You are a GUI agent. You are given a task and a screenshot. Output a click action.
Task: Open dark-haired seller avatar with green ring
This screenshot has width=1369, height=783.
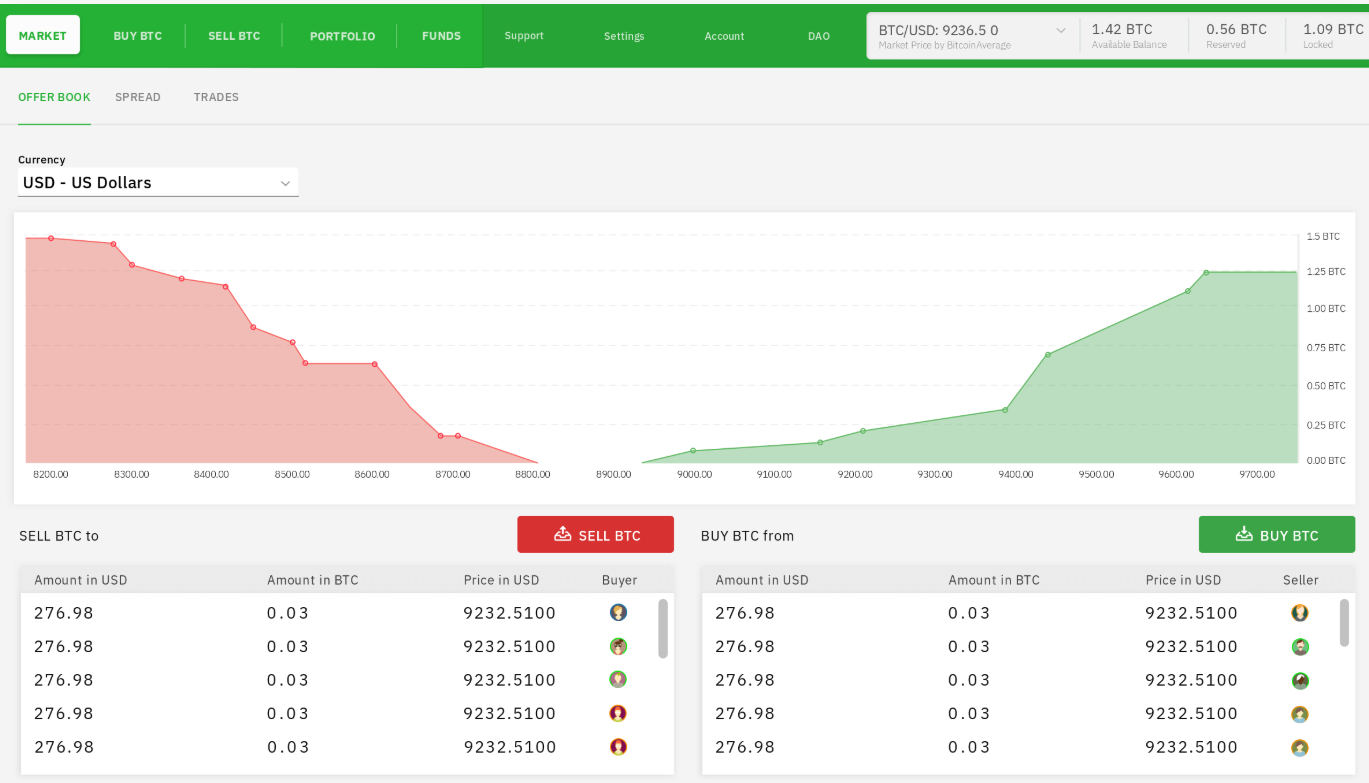click(x=1300, y=681)
